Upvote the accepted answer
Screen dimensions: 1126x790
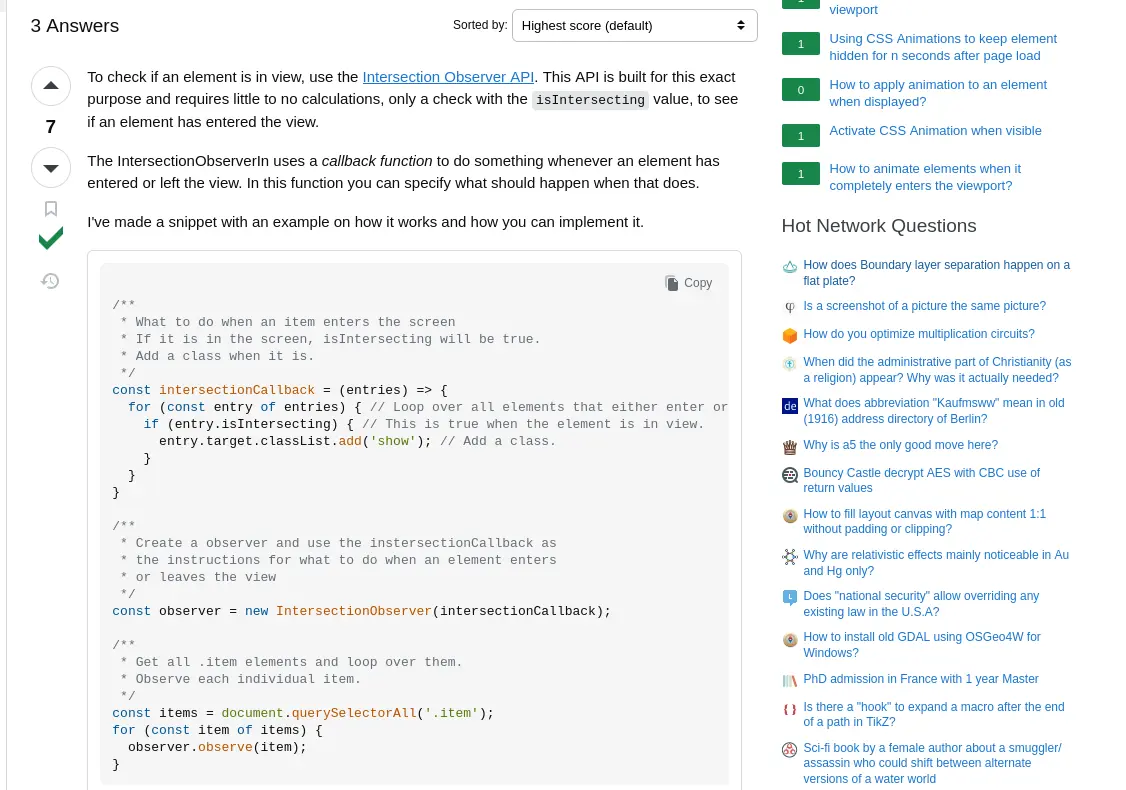[x=50, y=86]
